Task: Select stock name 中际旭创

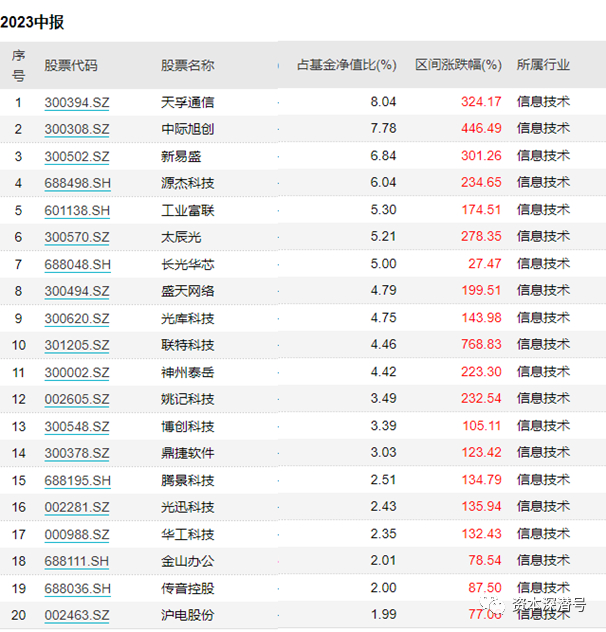Action: (187, 129)
